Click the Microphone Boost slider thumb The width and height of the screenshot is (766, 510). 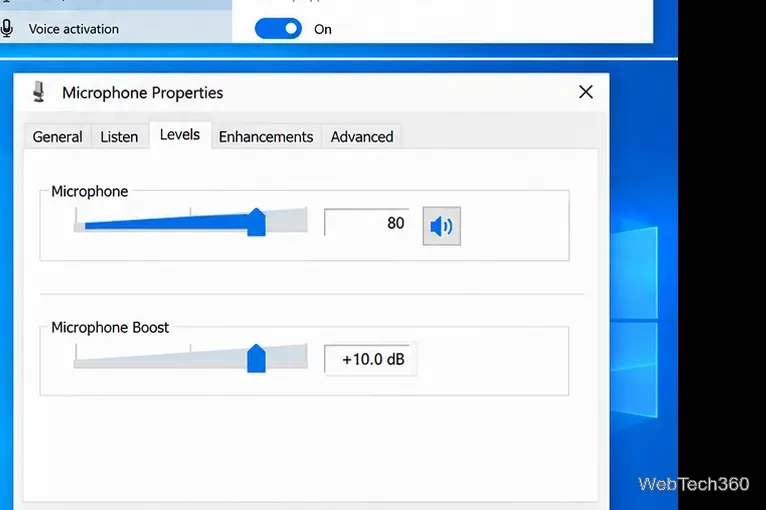[256, 358]
